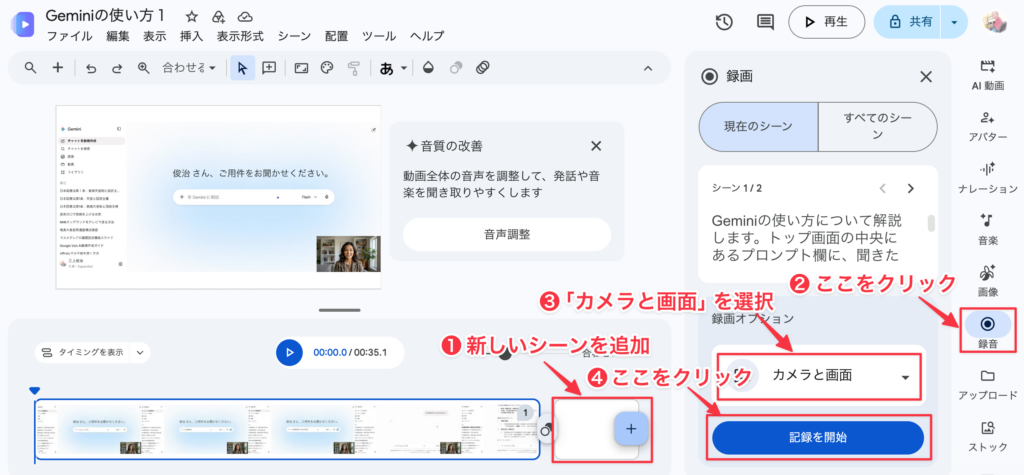The image size is (1024, 475).
Task: Open the comments panel icon
Action: tap(765, 22)
